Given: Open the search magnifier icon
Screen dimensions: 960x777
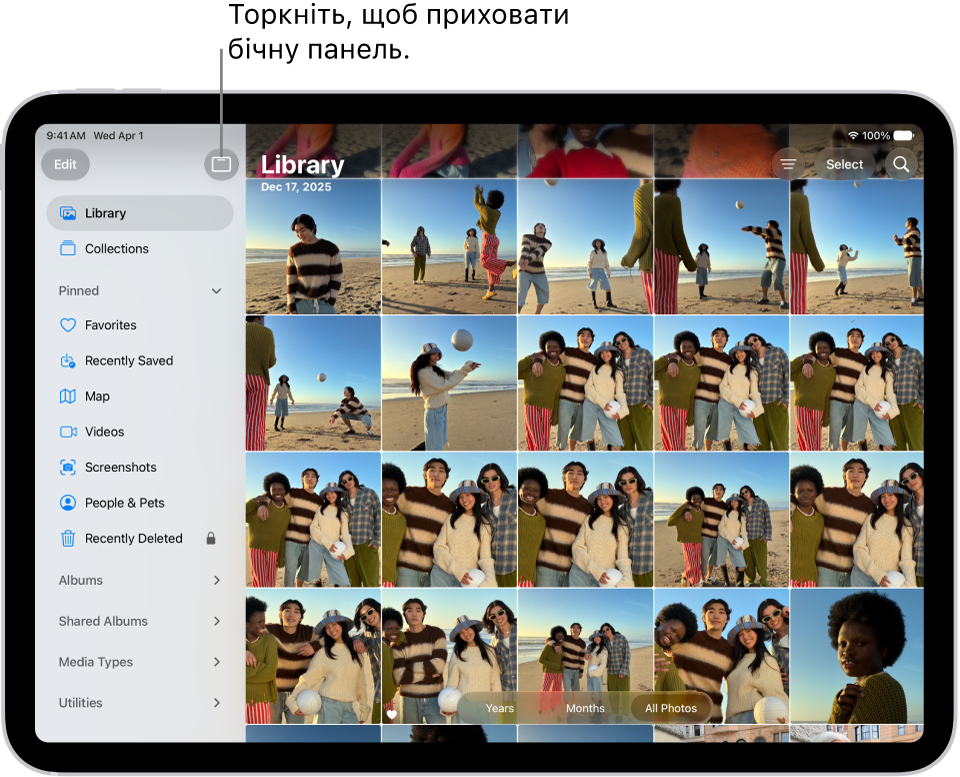Looking at the screenshot, I should pos(901,164).
